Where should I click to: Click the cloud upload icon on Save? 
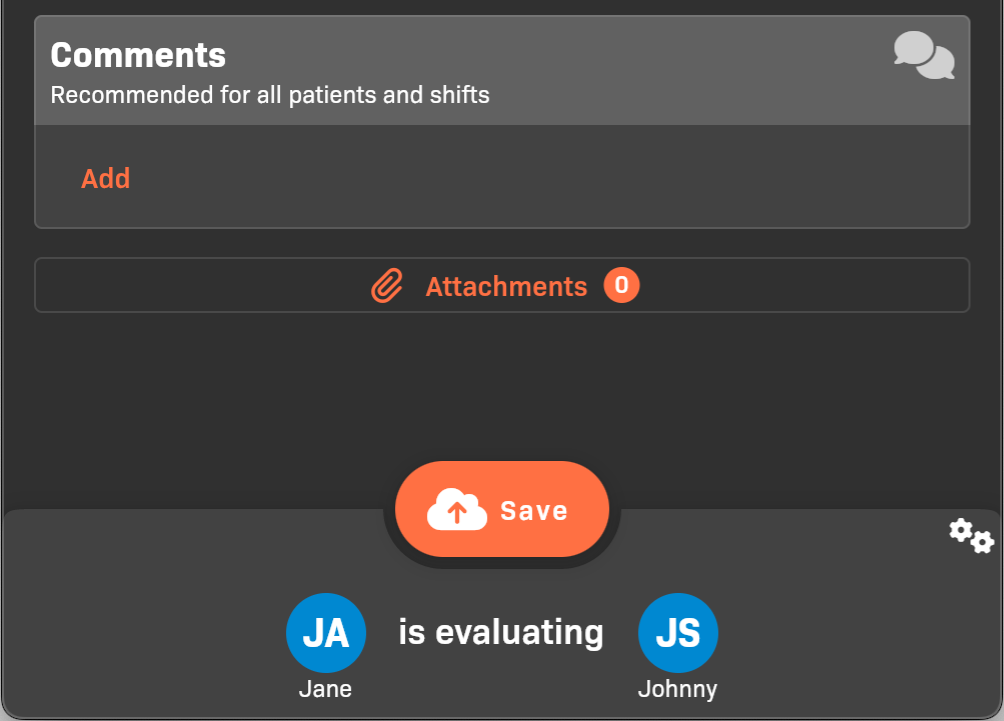tap(457, 511)
